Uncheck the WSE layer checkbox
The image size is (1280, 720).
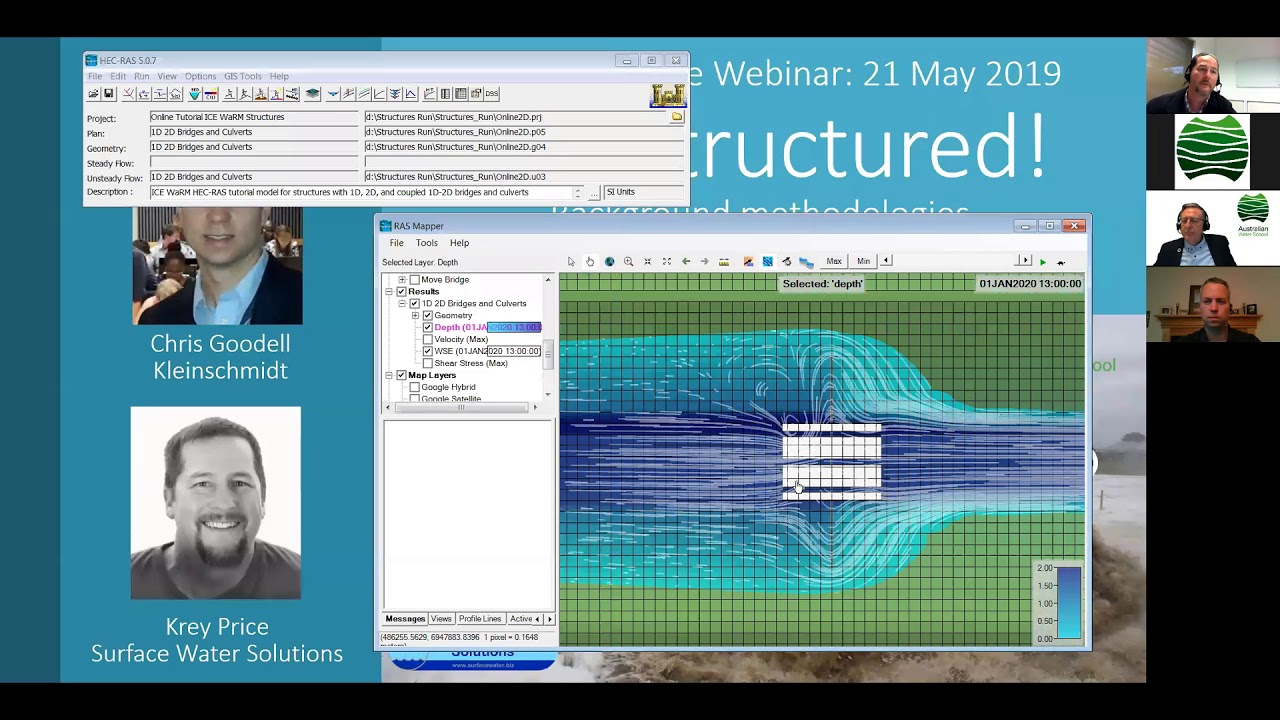(428, 352)
